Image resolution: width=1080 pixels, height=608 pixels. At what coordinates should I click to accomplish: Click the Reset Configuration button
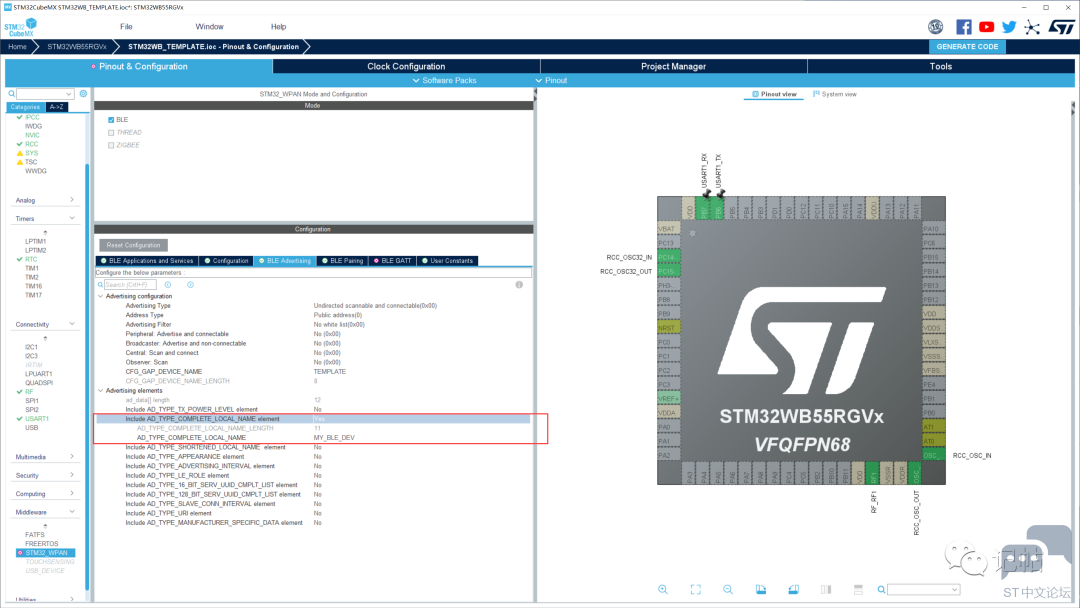tap(133, 245)
